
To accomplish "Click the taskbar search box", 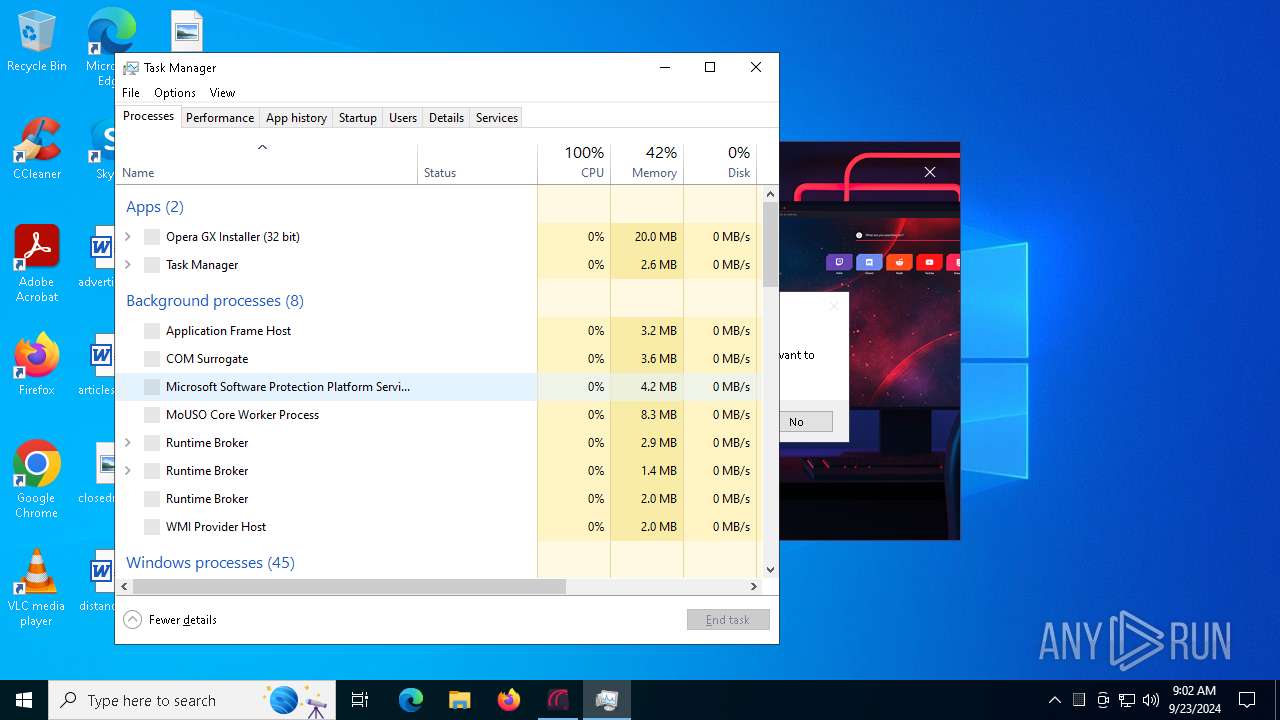I will (x=192, y=700).
